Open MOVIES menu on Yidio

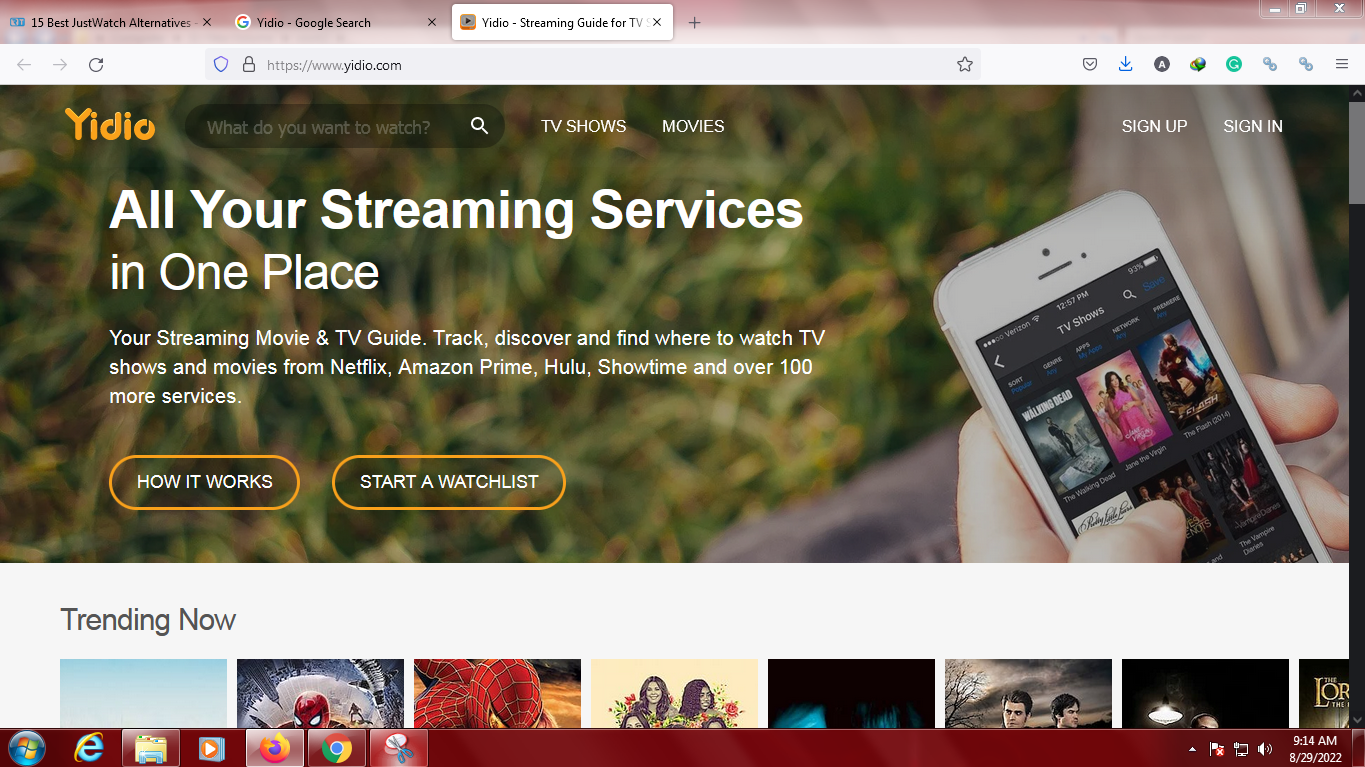[x=693, y=126]
